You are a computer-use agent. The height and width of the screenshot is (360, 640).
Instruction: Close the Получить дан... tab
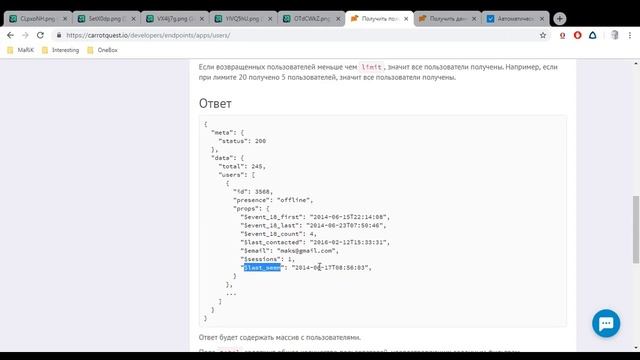(474, 19)
